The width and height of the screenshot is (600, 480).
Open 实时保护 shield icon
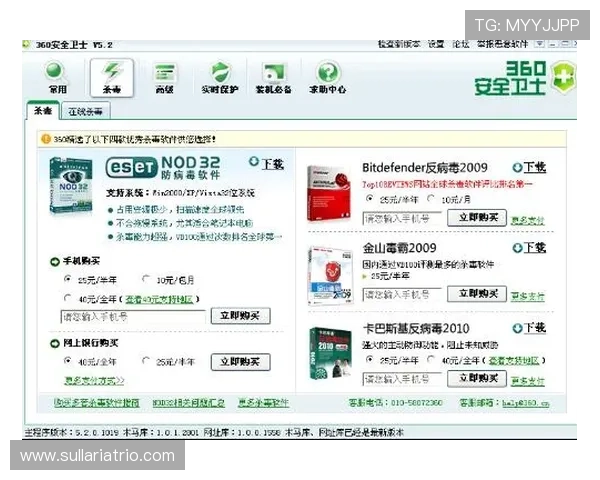220,78
